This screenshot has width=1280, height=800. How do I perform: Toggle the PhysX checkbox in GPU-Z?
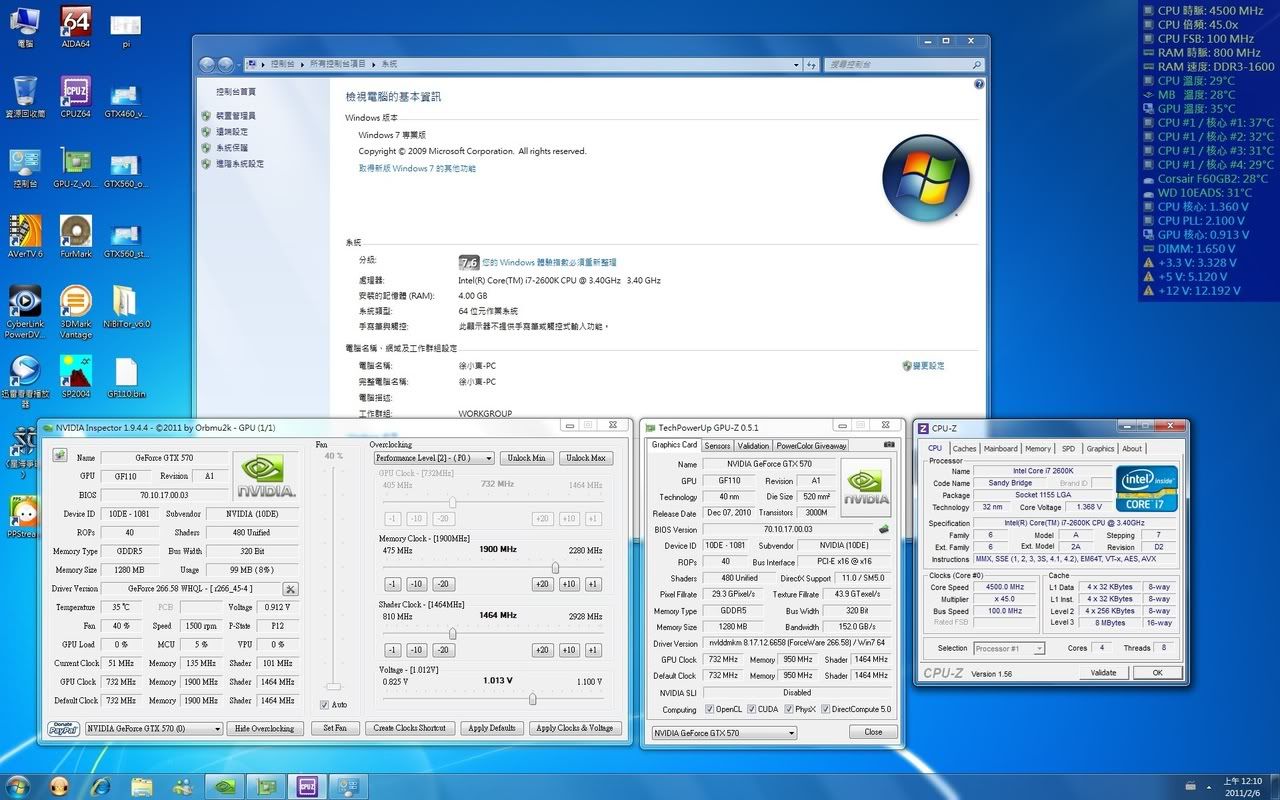(x=790, y=710)
